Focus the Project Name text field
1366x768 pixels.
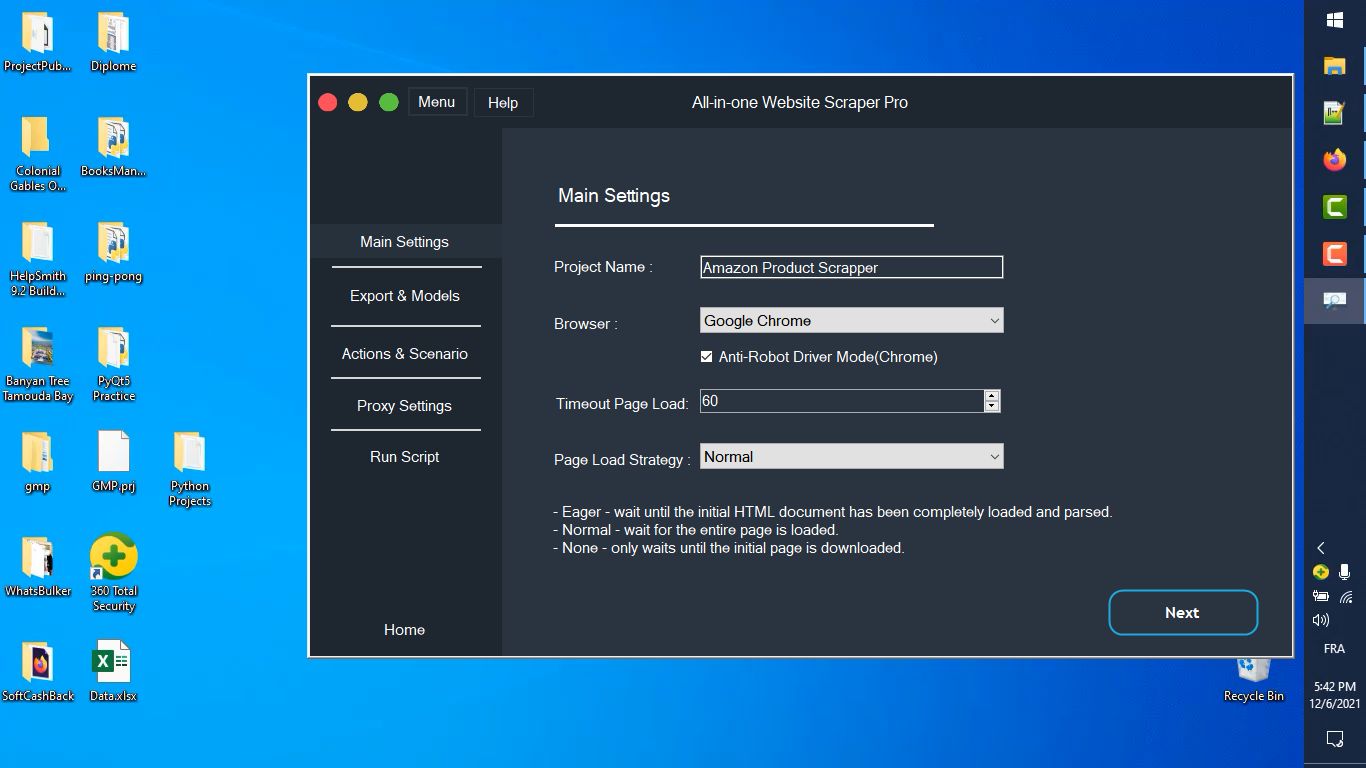[x=851, y=267]
